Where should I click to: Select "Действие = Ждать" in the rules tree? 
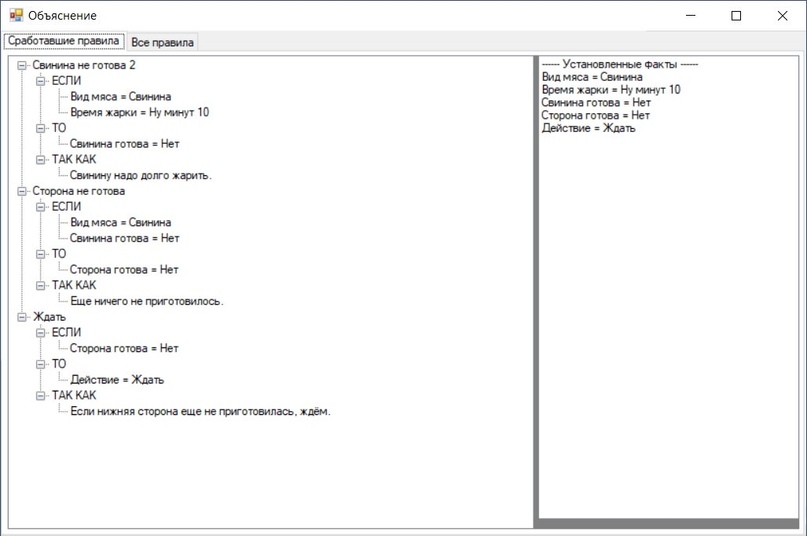click(x=117, y=380)
